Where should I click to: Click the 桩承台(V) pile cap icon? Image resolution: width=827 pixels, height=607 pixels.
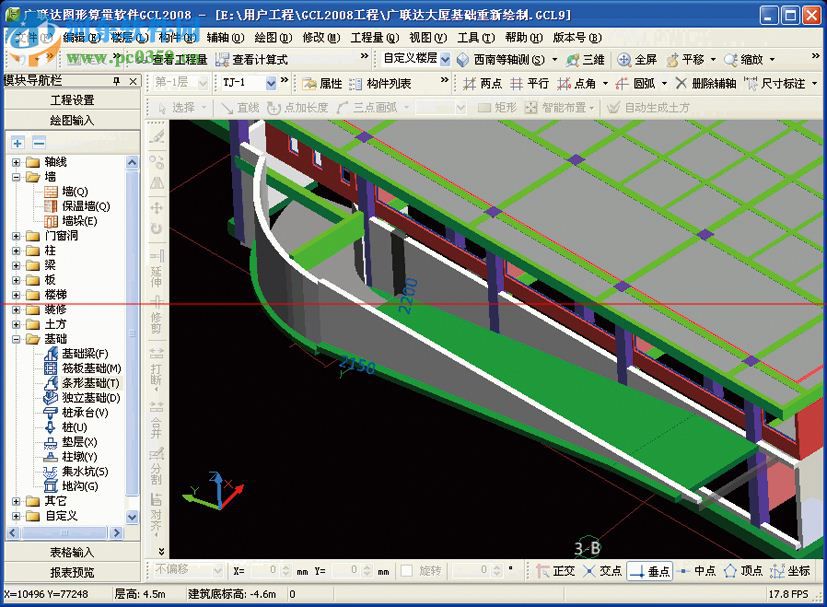52,412
